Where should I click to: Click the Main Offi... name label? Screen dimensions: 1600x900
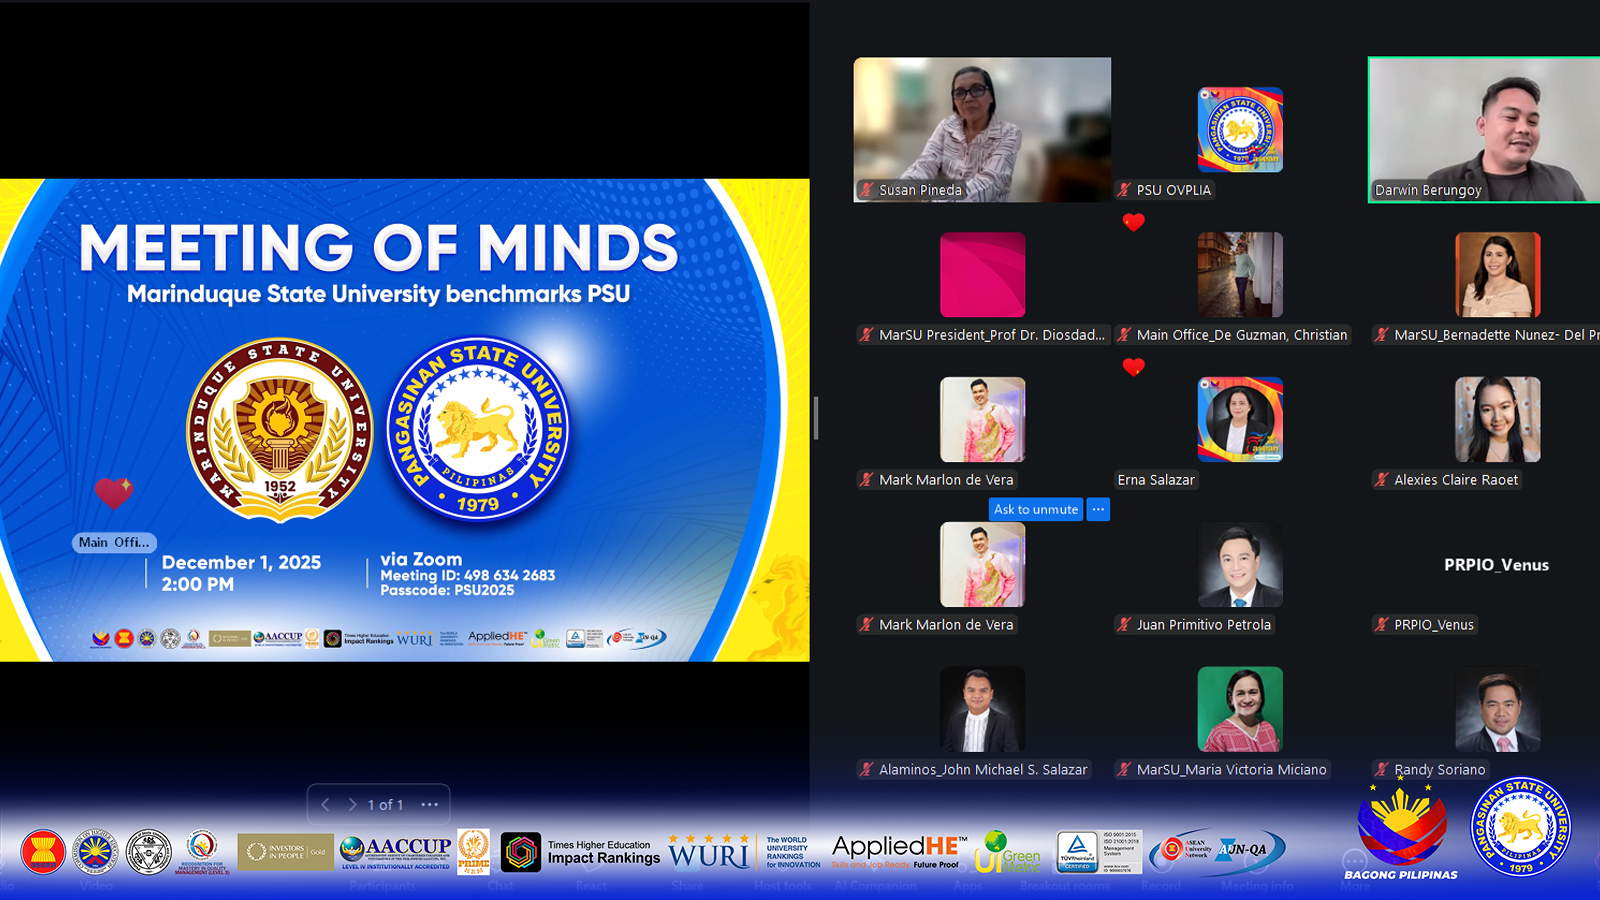click(x=114, y=542)
